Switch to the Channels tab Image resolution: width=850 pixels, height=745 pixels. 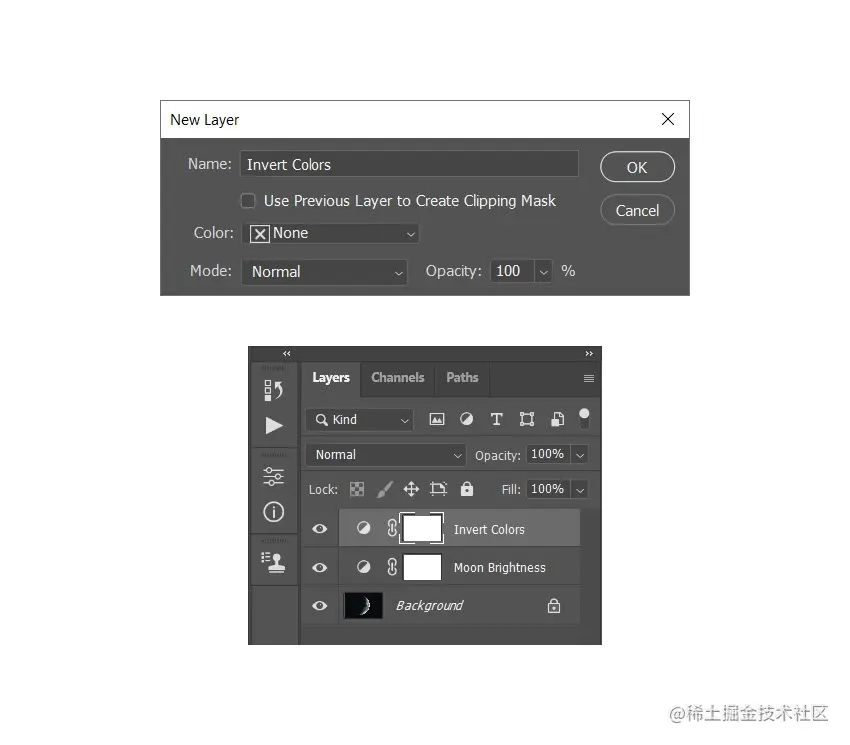click(397, 378)
